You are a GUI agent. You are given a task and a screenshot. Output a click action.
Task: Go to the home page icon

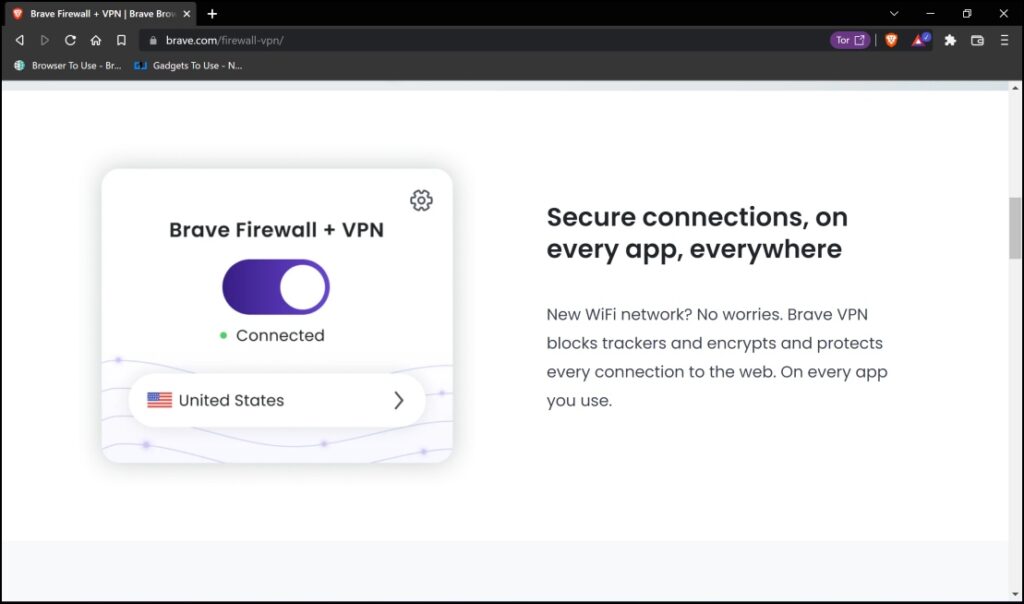(x=96, y=40)
